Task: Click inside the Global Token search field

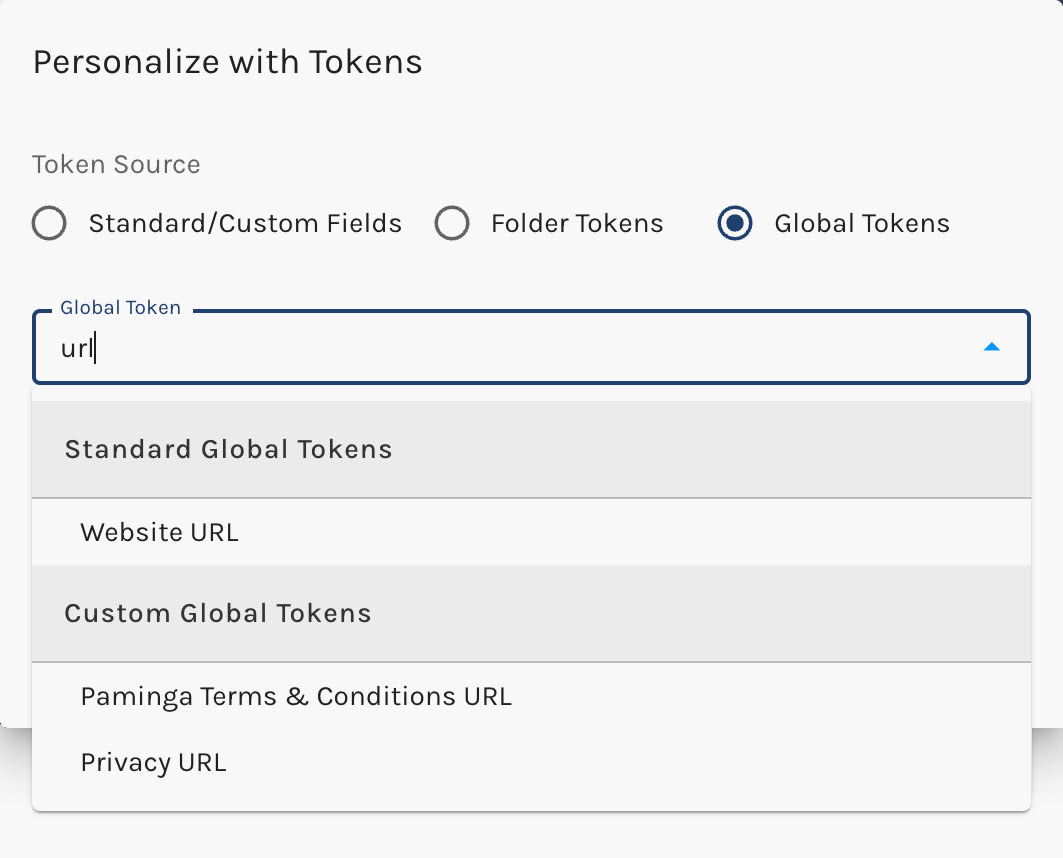Action: click(x=400, y=347)
